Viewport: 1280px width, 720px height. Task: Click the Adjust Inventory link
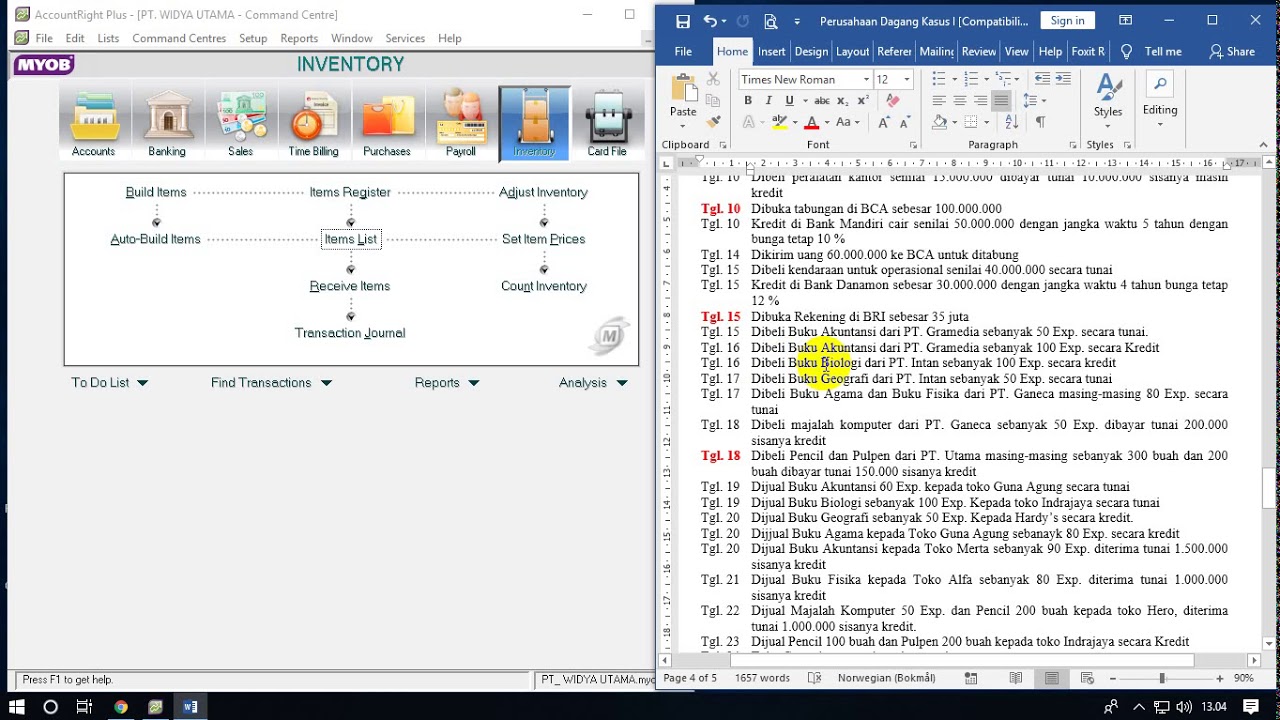pos(543,192)
